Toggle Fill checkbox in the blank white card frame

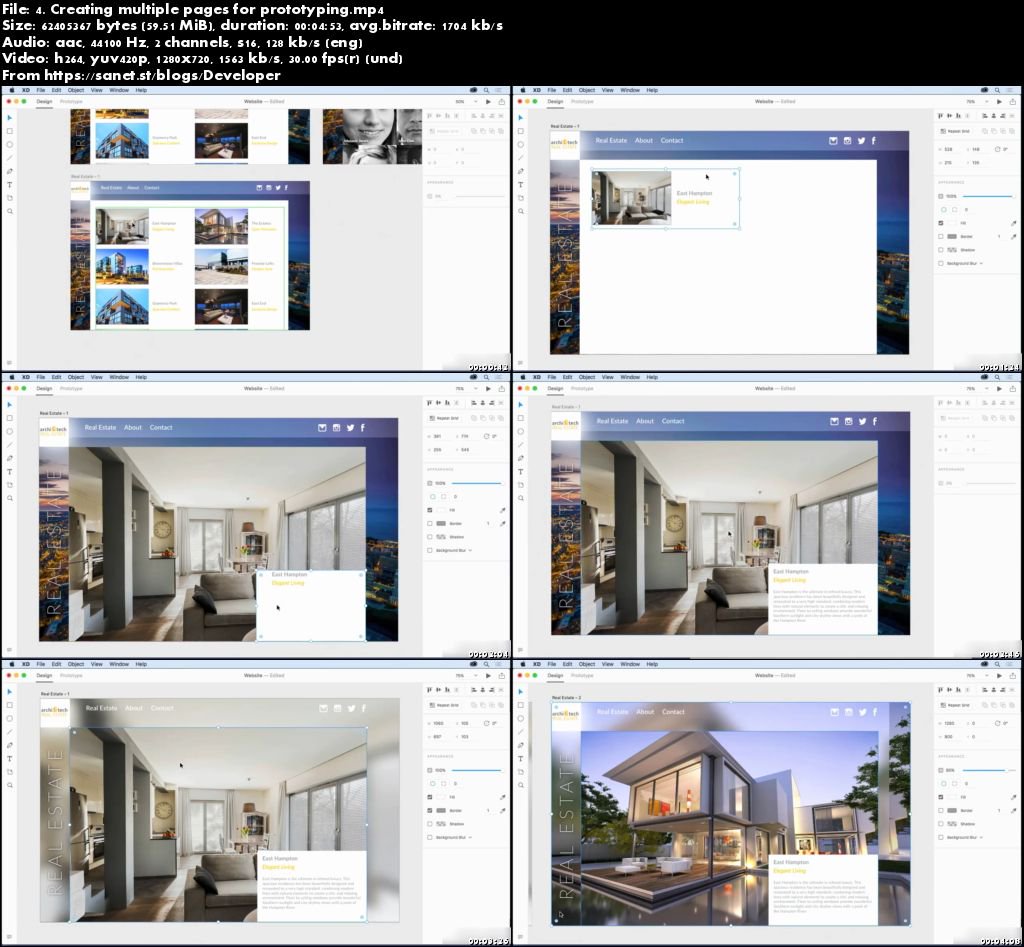pyautogui.click(x=430, y=510)
